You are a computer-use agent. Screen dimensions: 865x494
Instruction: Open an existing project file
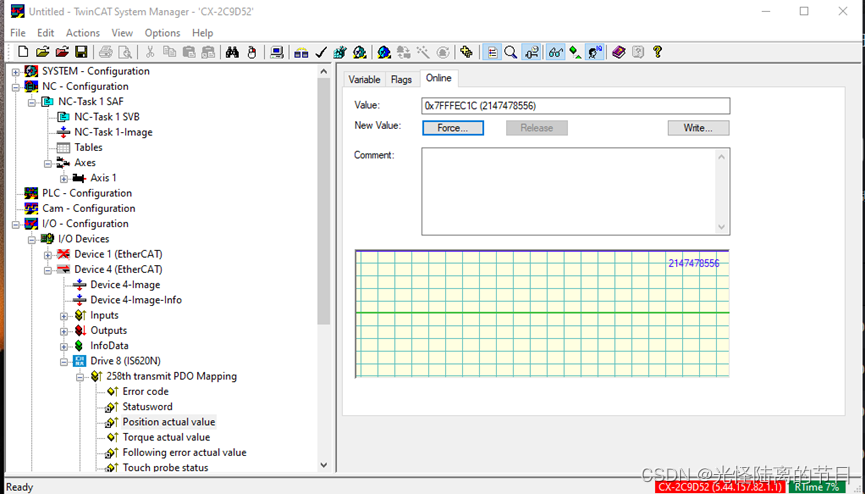point(42,52)
